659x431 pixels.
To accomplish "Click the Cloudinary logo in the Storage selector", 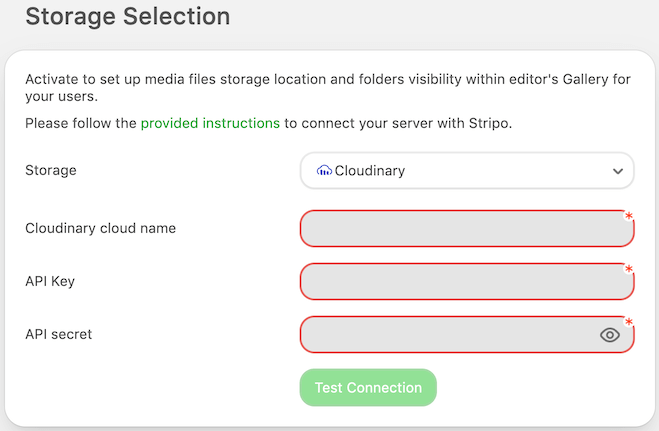I will pyautogui.click(x=324, y=171).
